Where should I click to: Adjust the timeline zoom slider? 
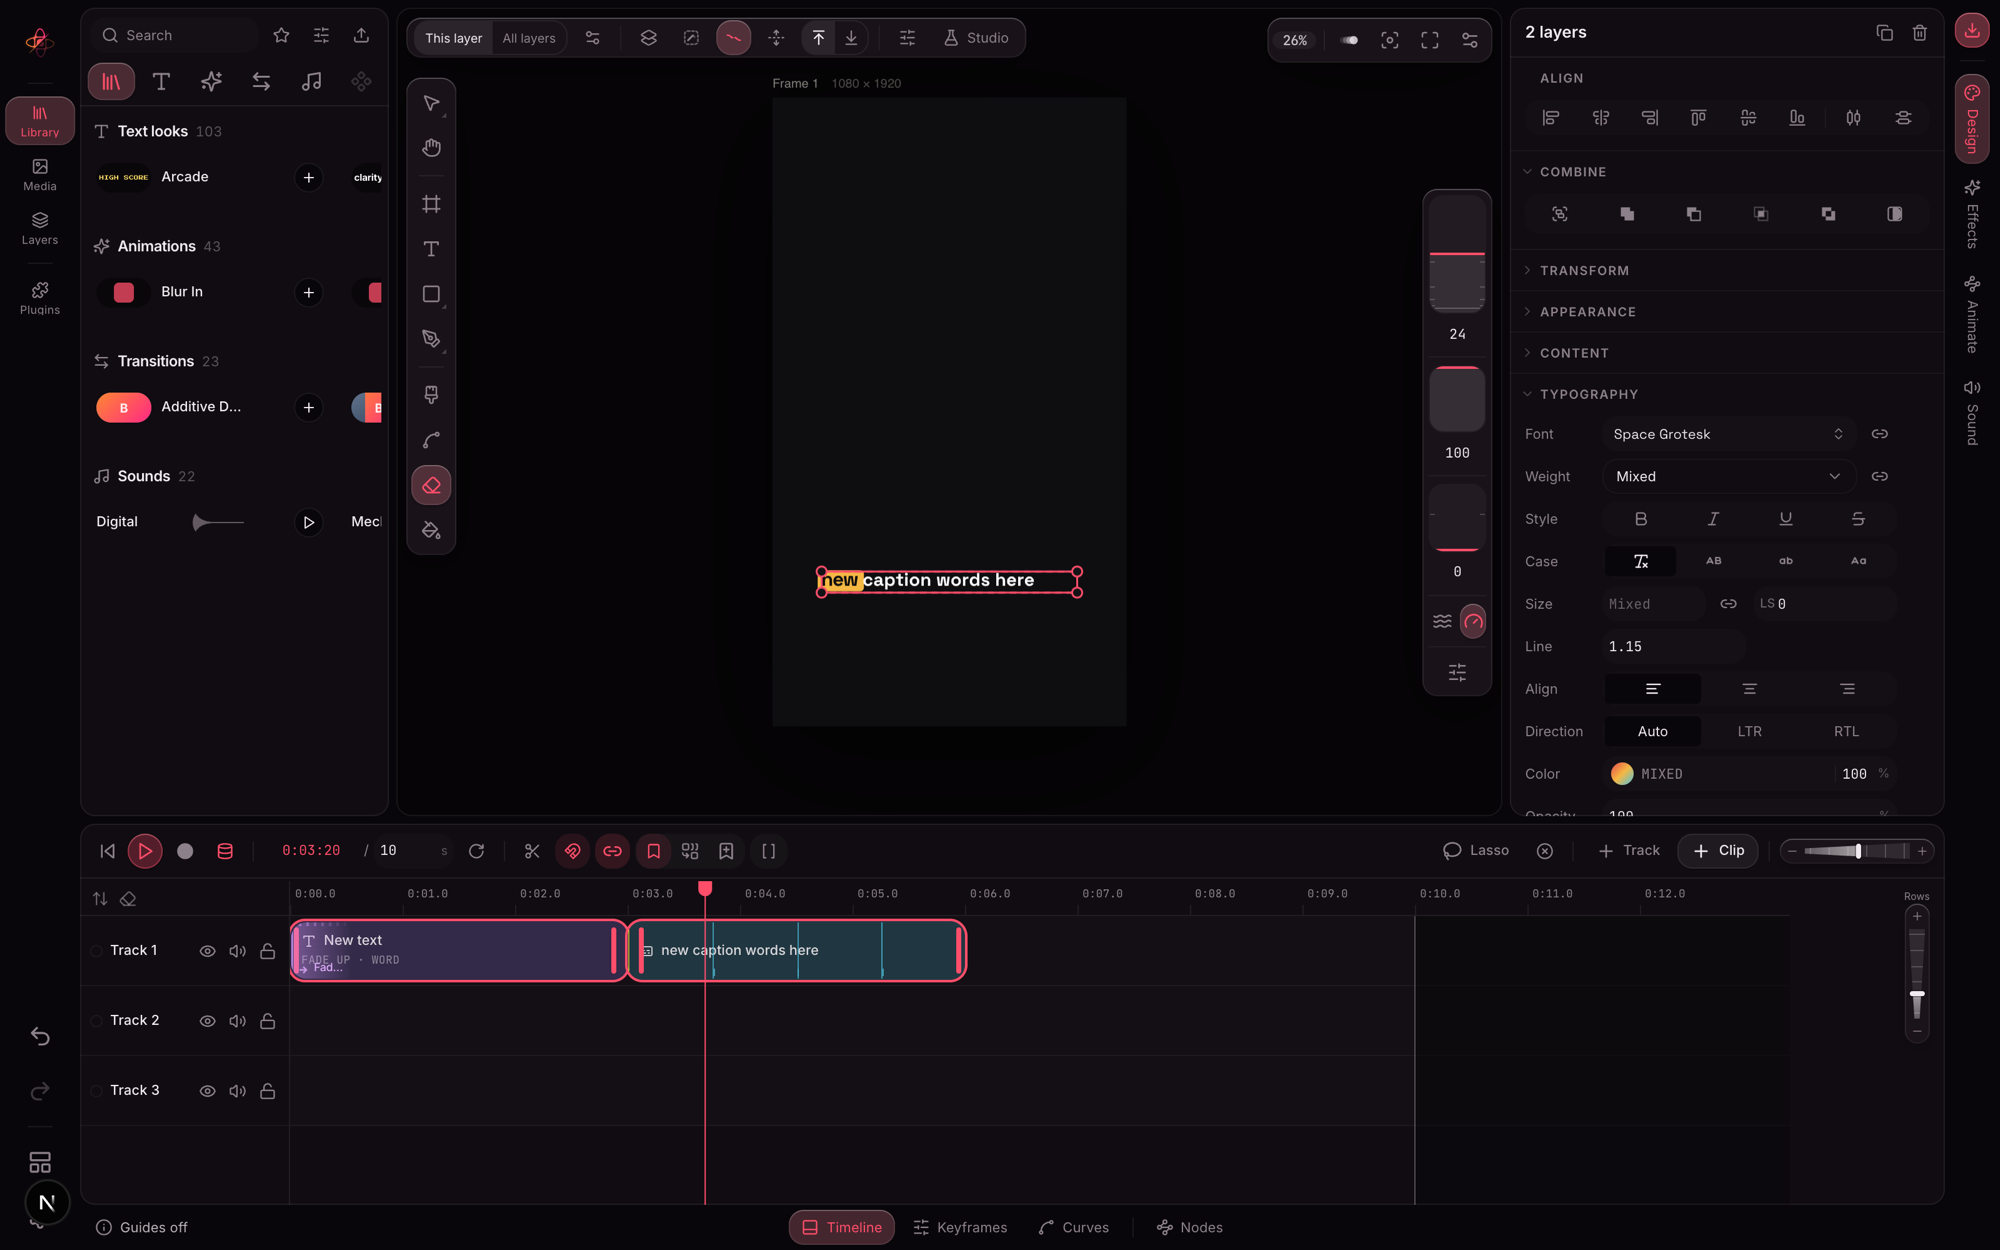[1857, 851]
